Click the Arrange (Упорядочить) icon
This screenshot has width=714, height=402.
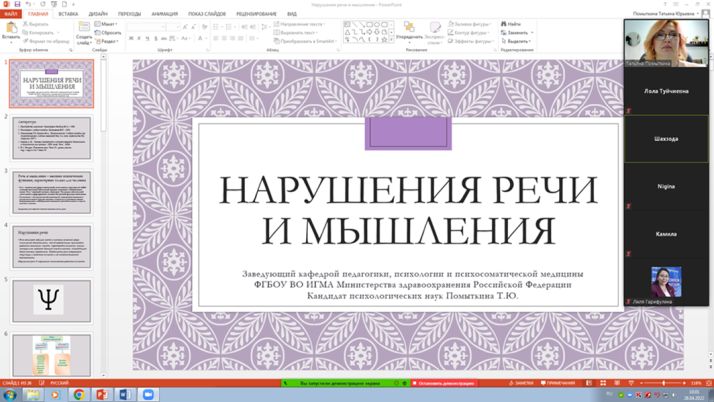(409, 27)
